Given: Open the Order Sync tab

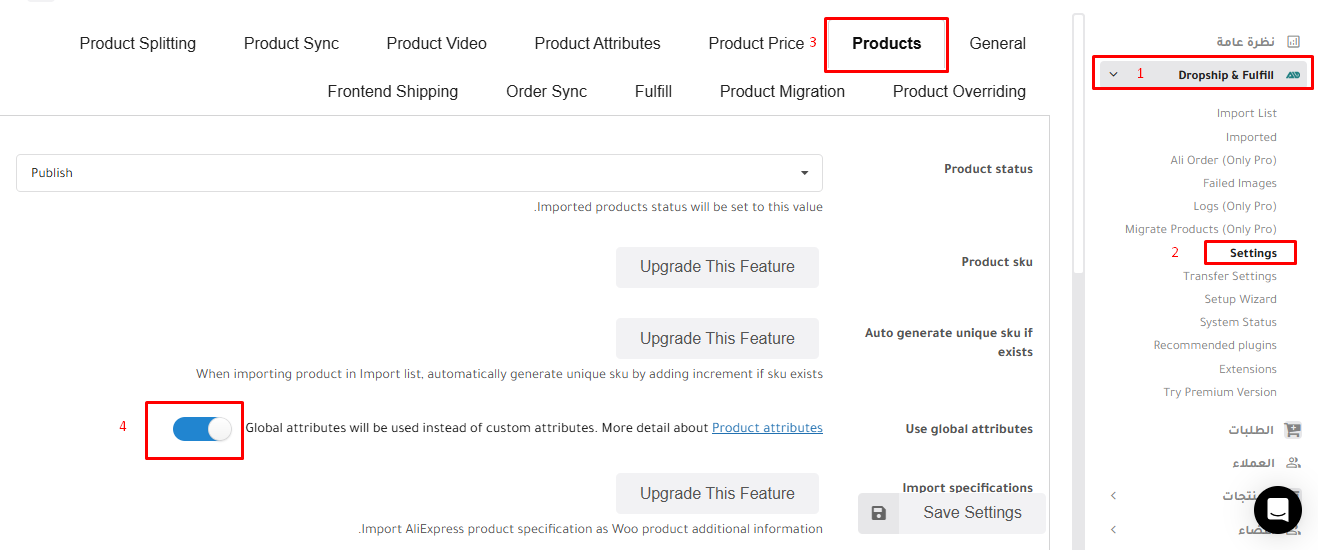Looking at the screenshot, I should click(546, 91).
